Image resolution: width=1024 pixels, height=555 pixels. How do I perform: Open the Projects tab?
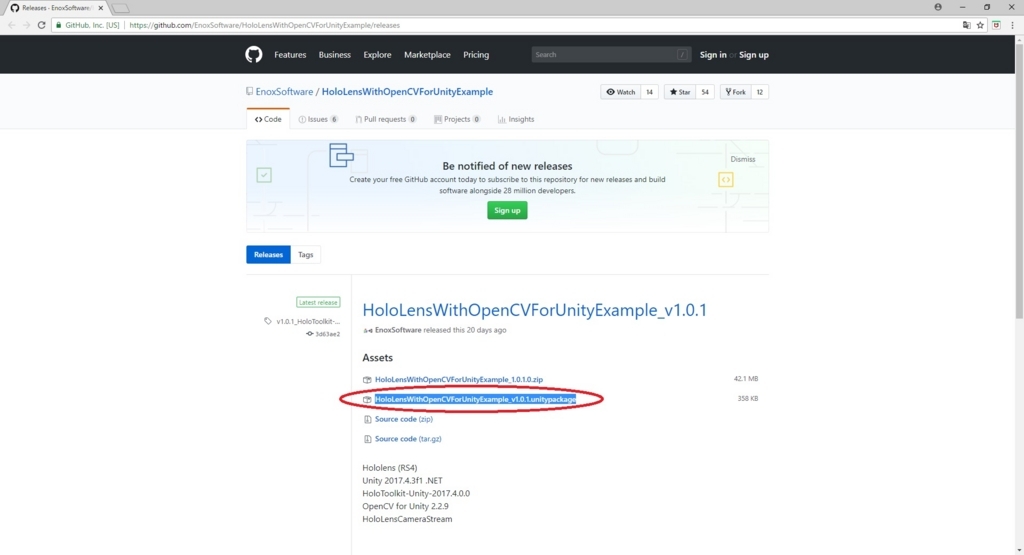[457, 119]
